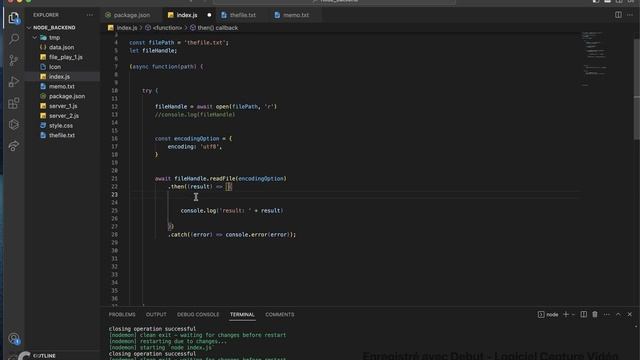Open the Run and Debug view
640x360 pixels.
(x=14, y=82)
